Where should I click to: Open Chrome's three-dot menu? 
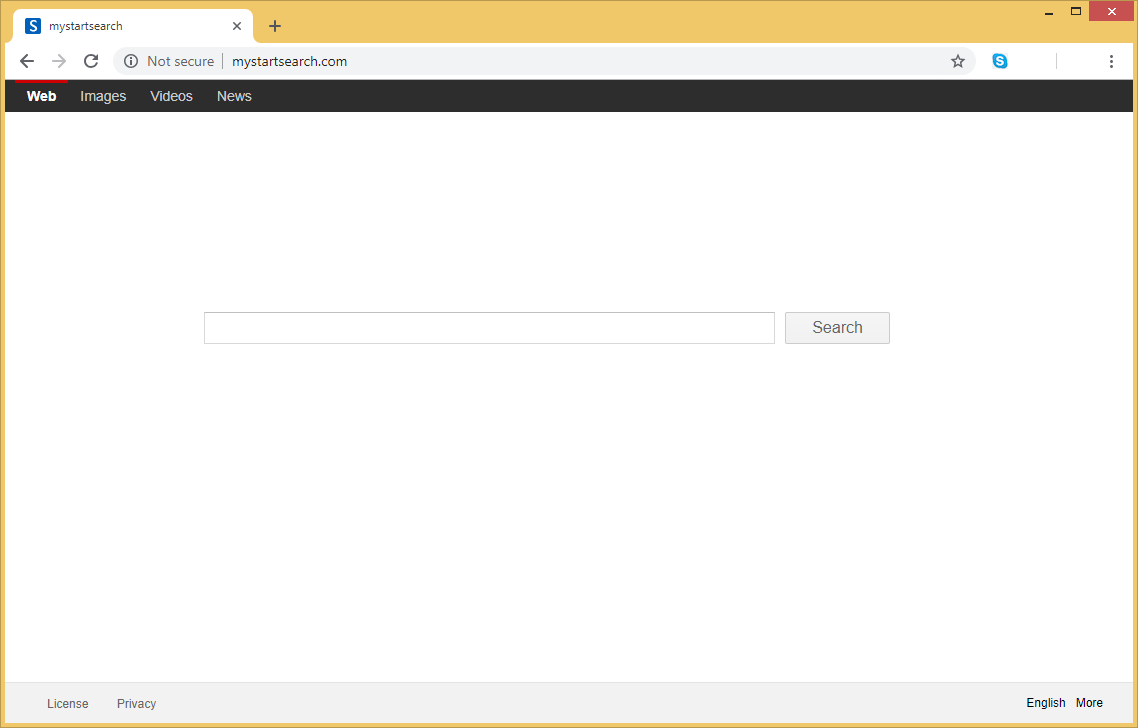click(1111, 61)
